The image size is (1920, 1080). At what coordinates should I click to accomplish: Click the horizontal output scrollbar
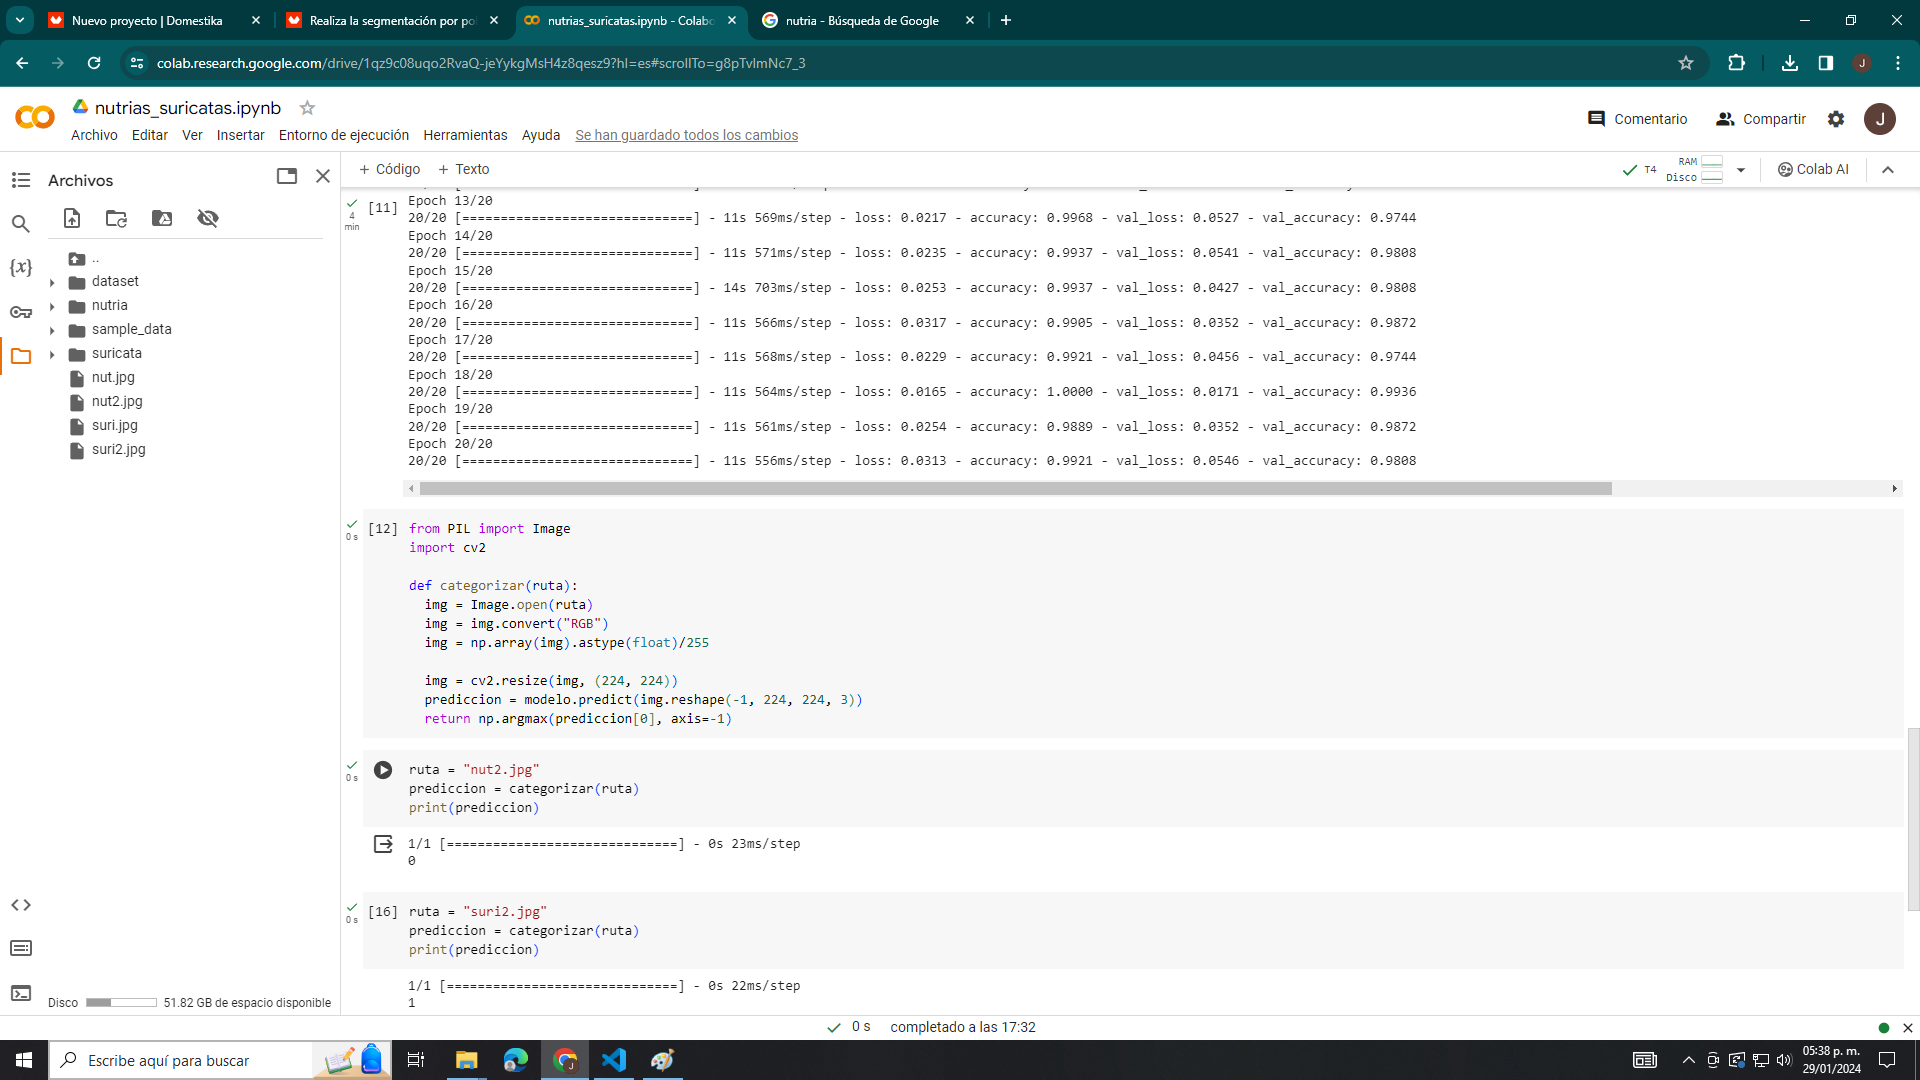(x=1015, y=489)
